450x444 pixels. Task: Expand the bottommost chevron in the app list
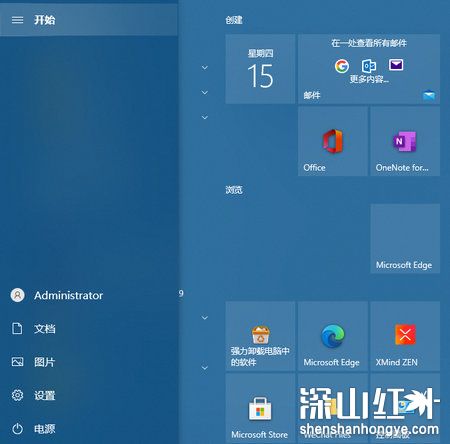pyautogui.click(x=205, y=368)
